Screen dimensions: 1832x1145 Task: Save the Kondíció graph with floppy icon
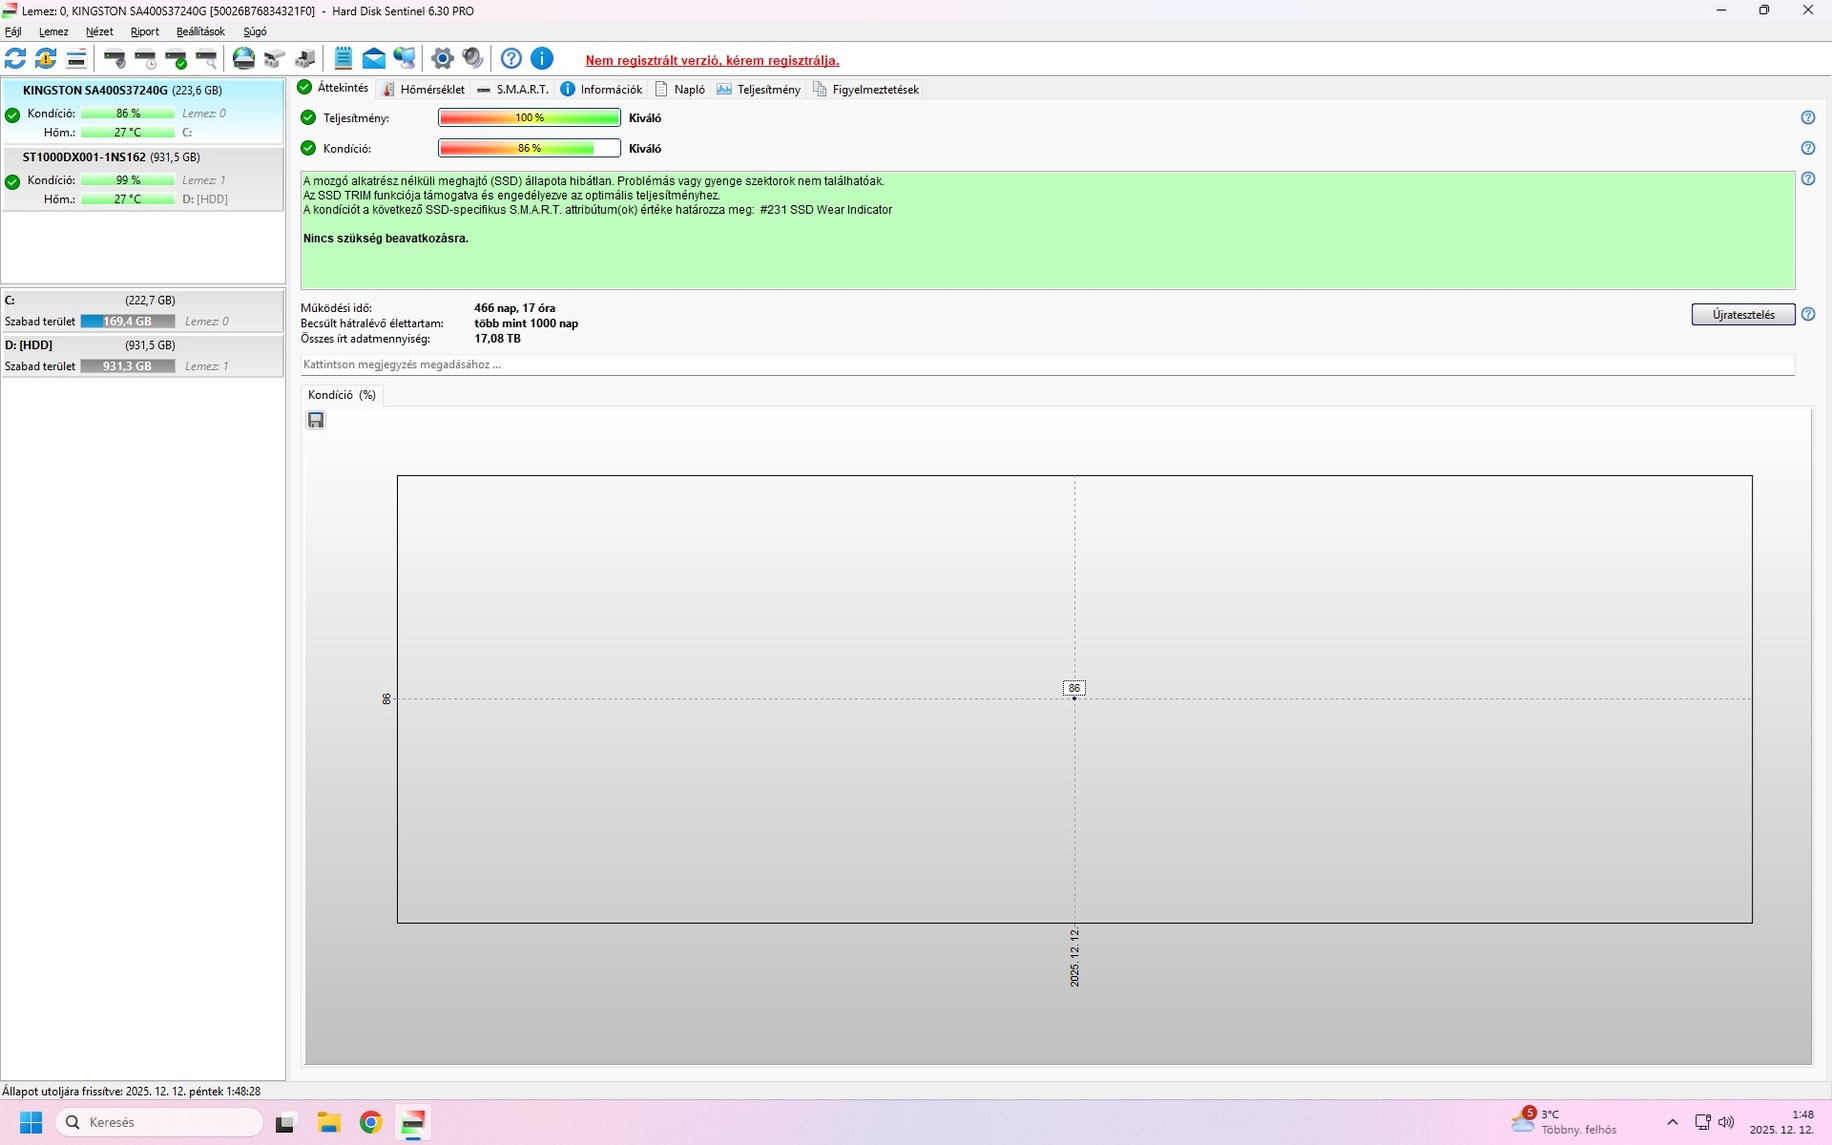point(316,420)
